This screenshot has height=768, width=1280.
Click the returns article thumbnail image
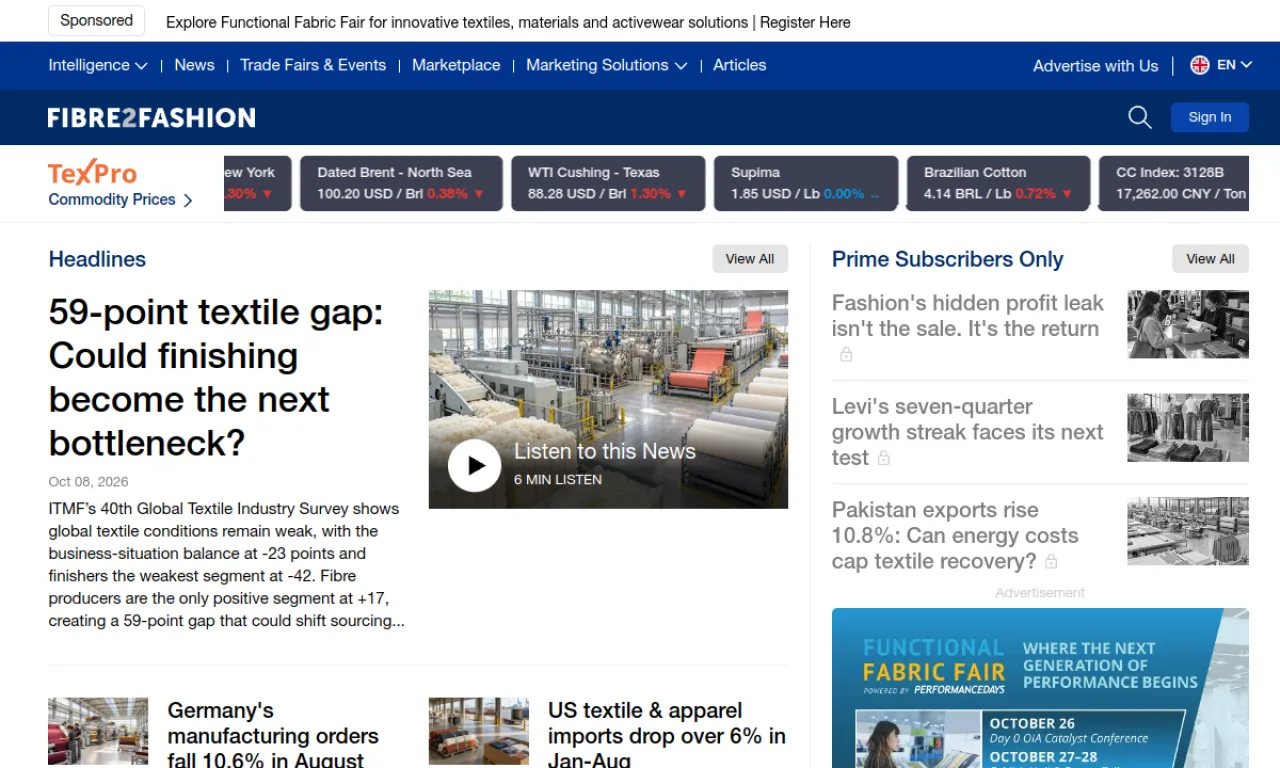(1188, 324)
